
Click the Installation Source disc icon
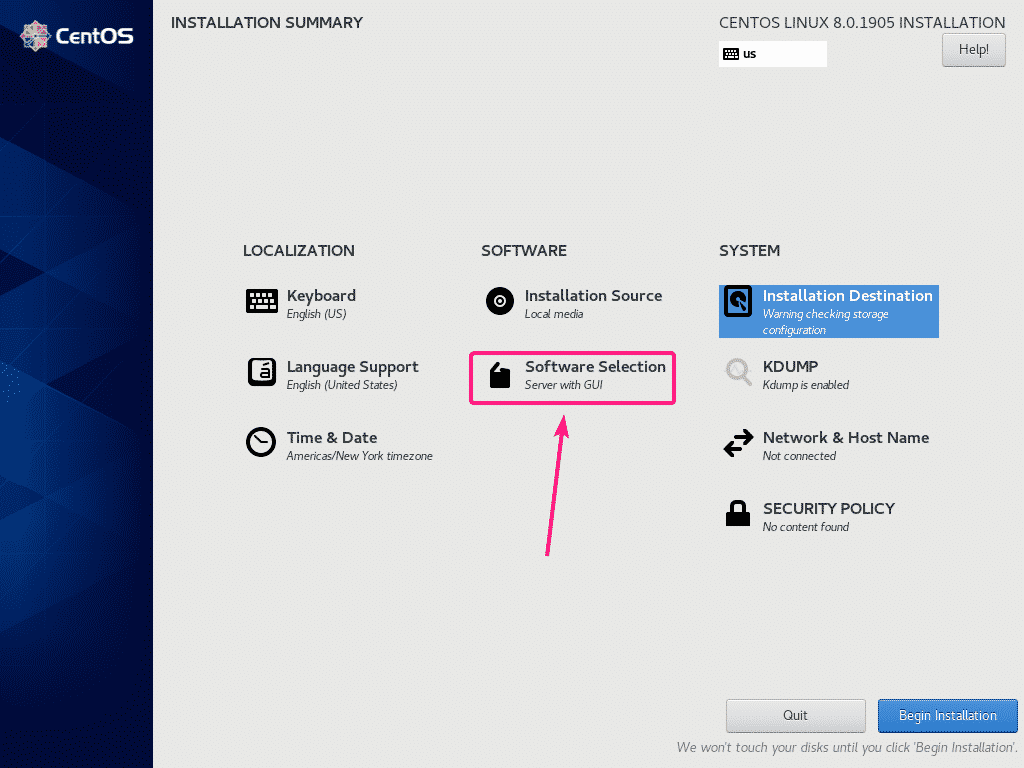point(500,301)
